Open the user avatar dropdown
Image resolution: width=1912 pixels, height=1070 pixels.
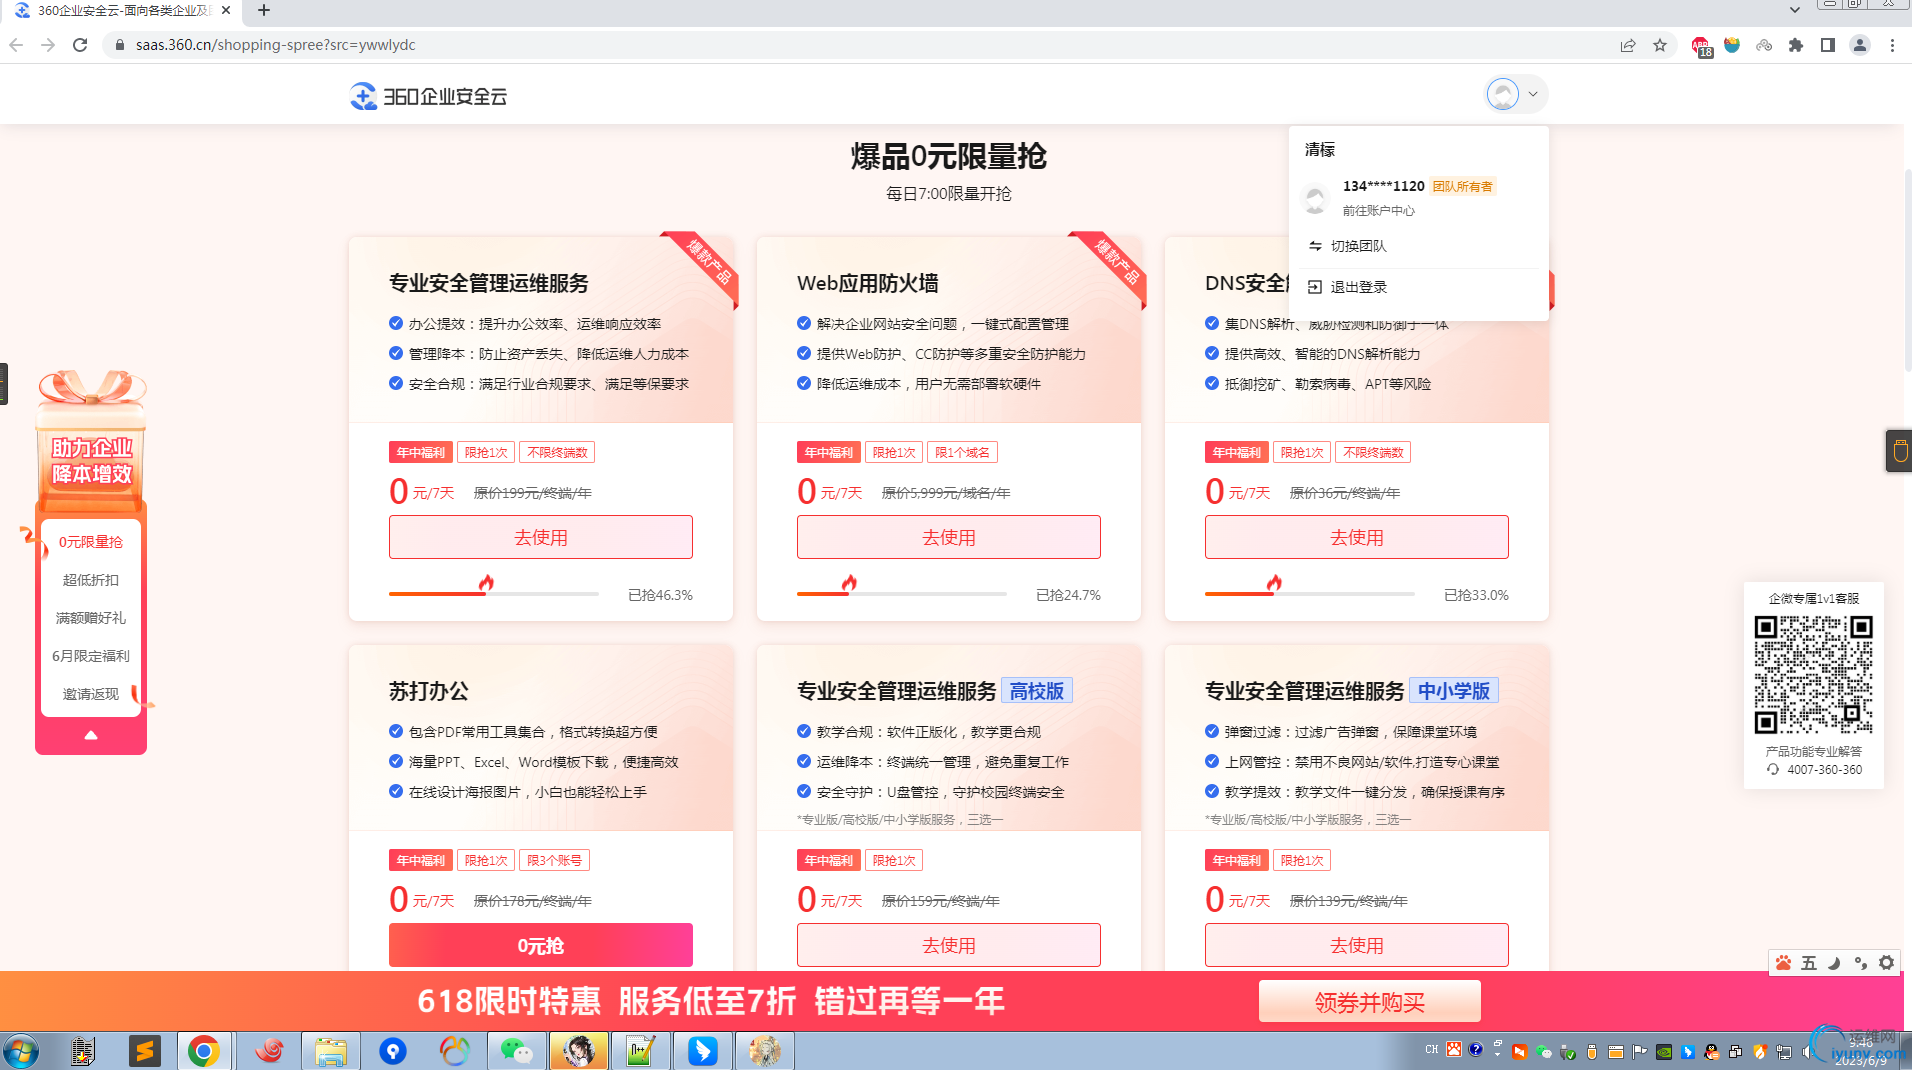[1516, 94]
